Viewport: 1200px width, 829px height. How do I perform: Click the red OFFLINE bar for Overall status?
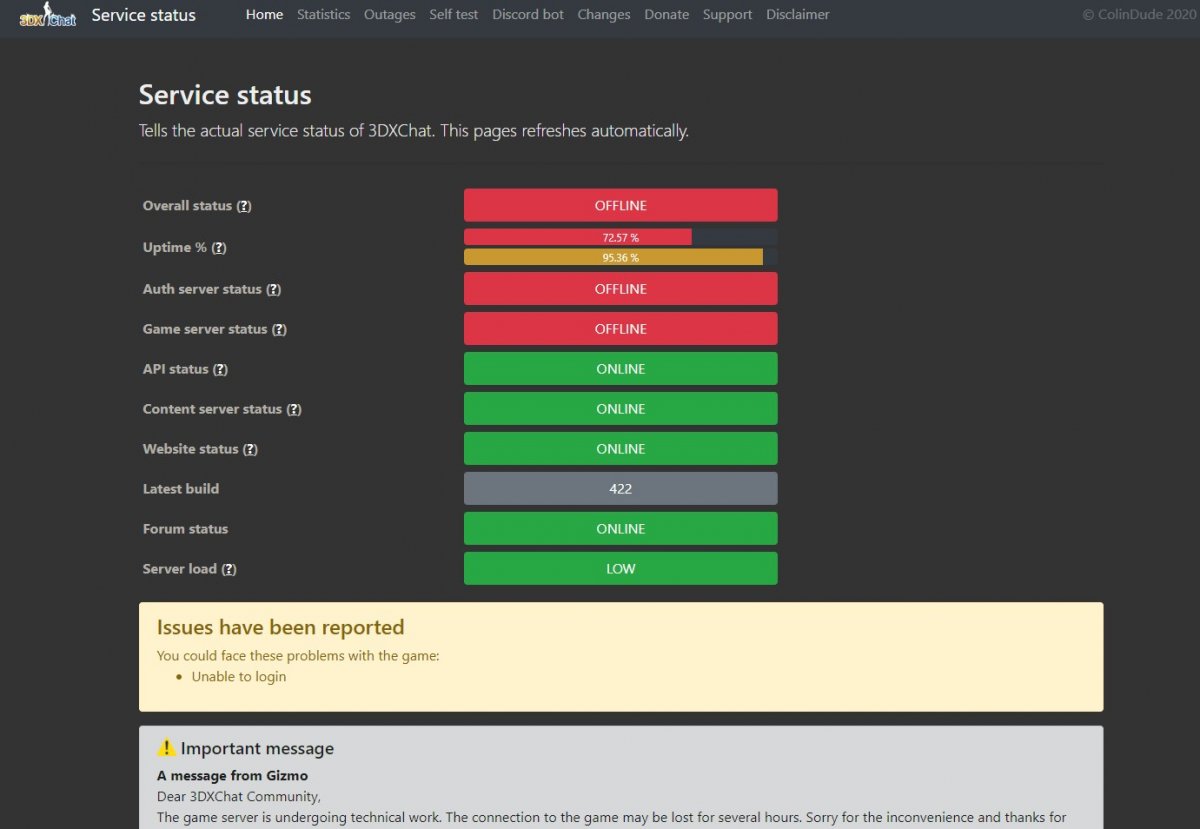pyautogui.click(x=620, y=205)
